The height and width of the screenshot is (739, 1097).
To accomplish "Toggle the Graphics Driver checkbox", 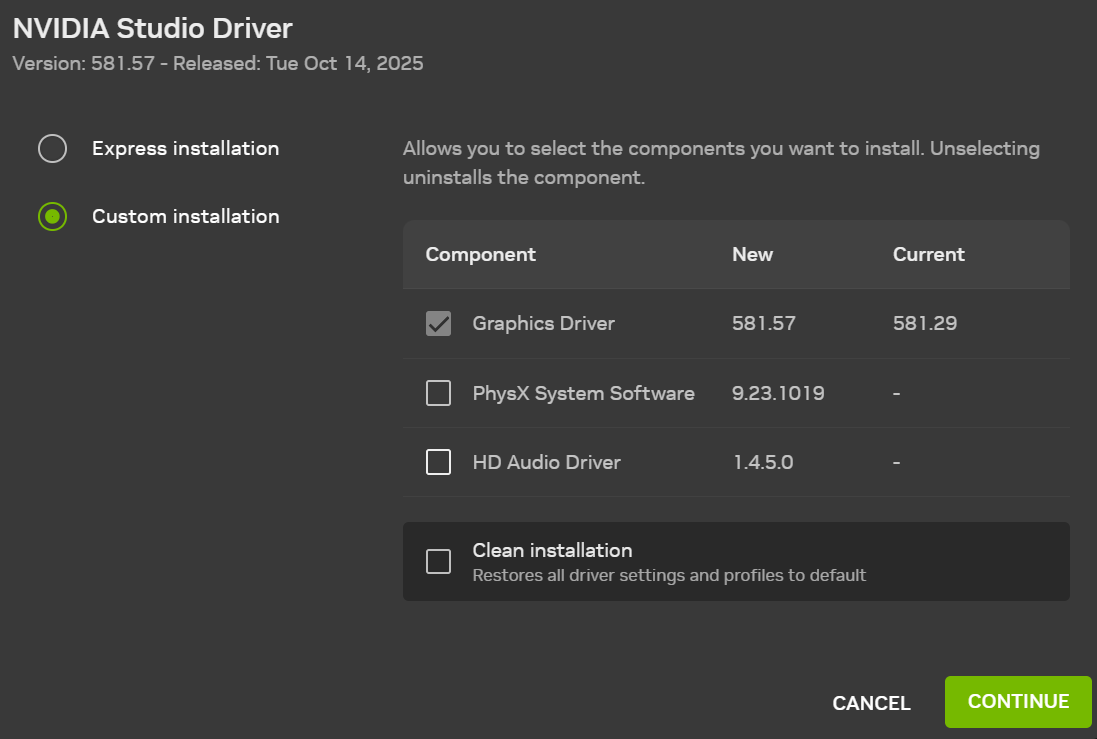I will [438, 324].
